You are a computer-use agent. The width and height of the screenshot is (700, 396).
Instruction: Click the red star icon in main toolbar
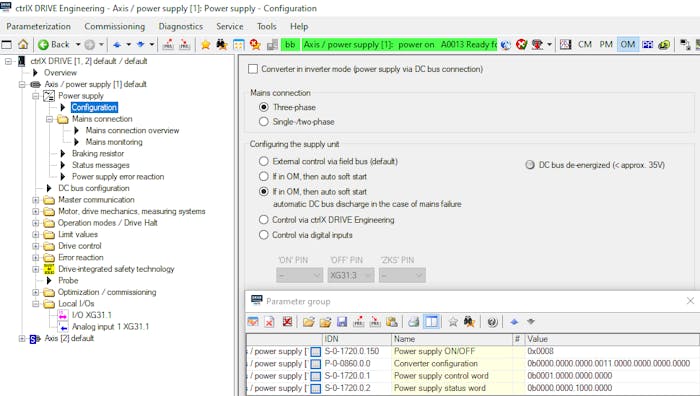tap(255, 44)
